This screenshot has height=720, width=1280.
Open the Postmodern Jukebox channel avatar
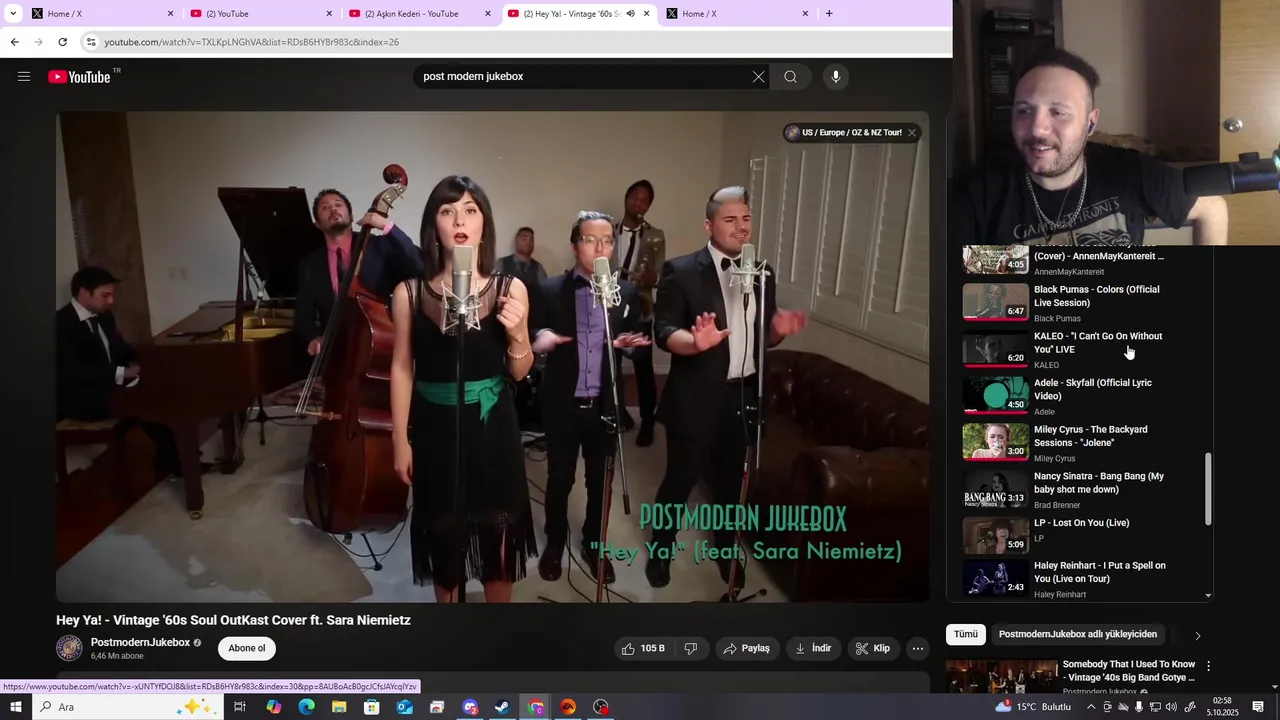click(69, 648)
